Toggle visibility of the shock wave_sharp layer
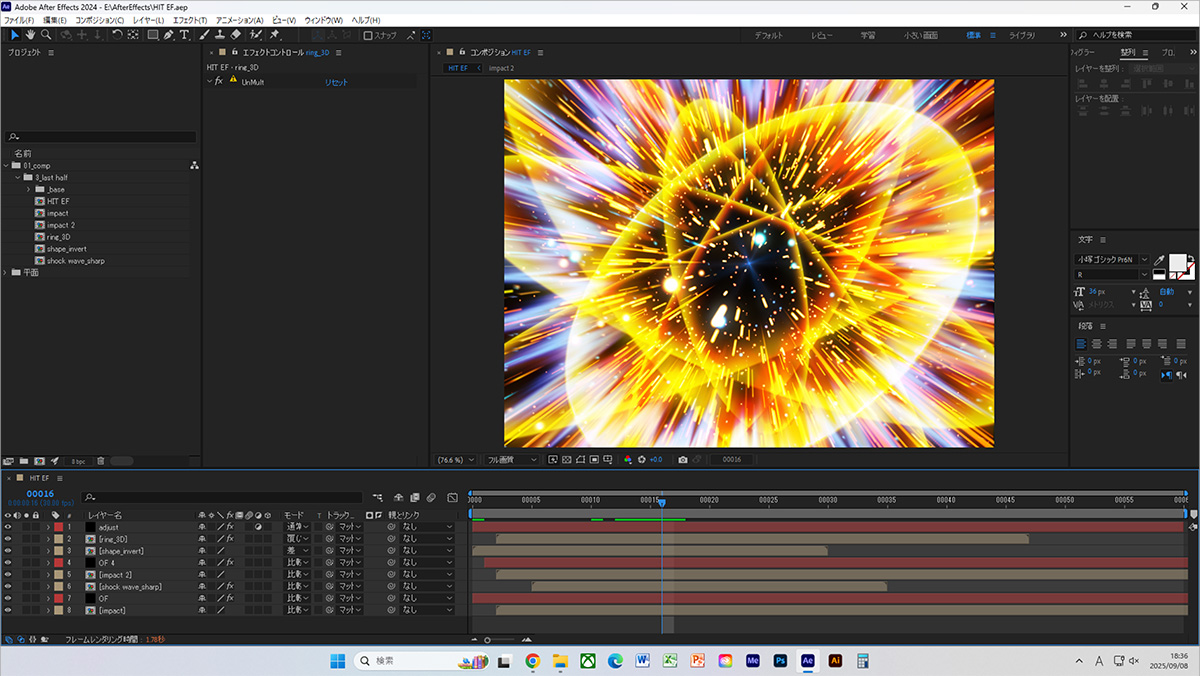Screen dimensions: 1200x676 (x=8, y=587)
